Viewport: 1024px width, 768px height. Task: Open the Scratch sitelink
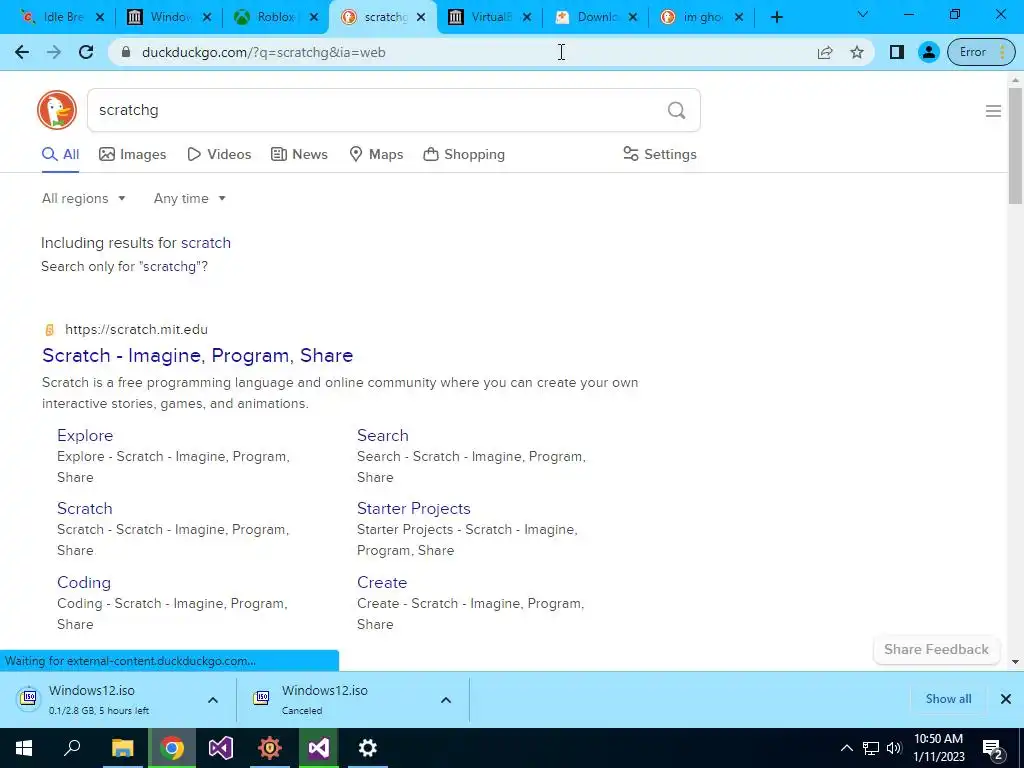pos(84,509)
